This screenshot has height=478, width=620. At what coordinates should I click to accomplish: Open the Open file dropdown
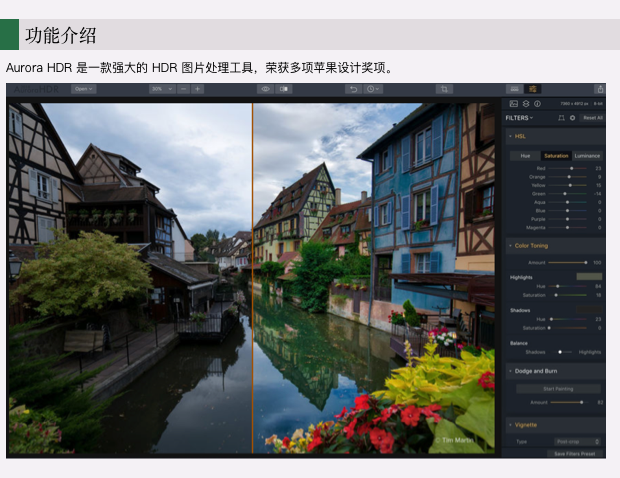point(83,89)
